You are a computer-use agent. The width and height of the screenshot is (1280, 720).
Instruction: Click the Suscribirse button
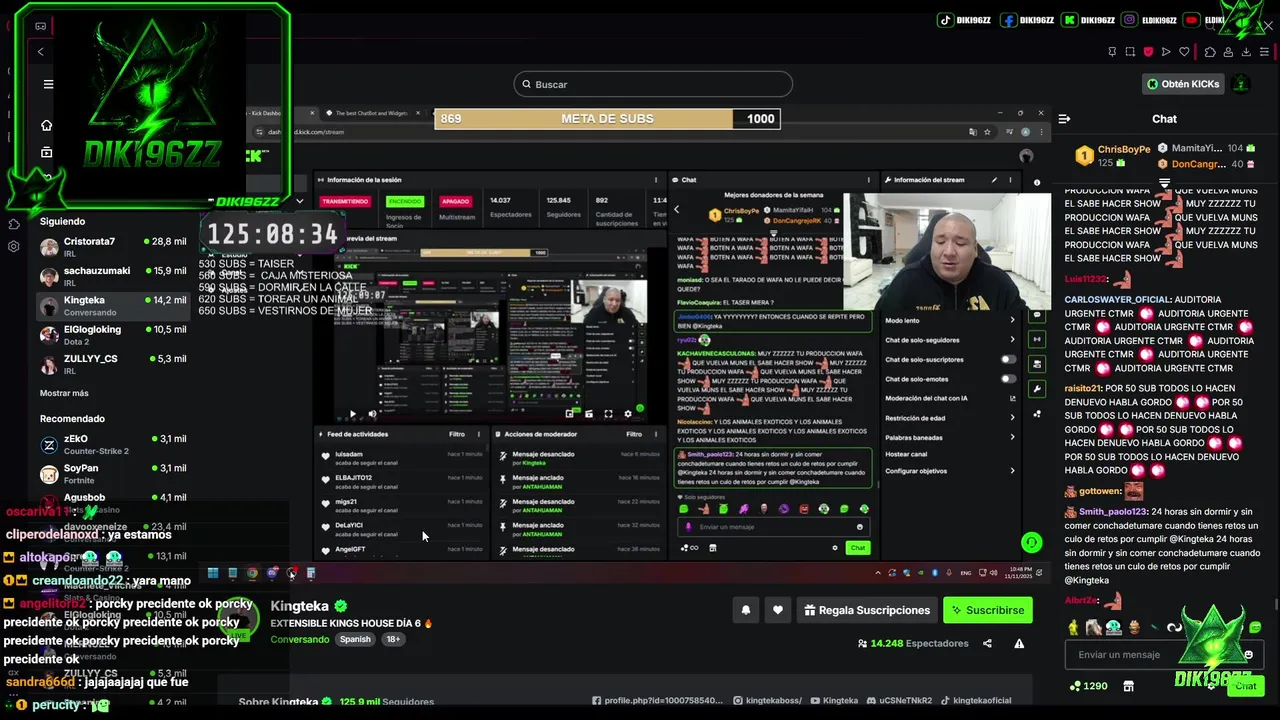988,610
